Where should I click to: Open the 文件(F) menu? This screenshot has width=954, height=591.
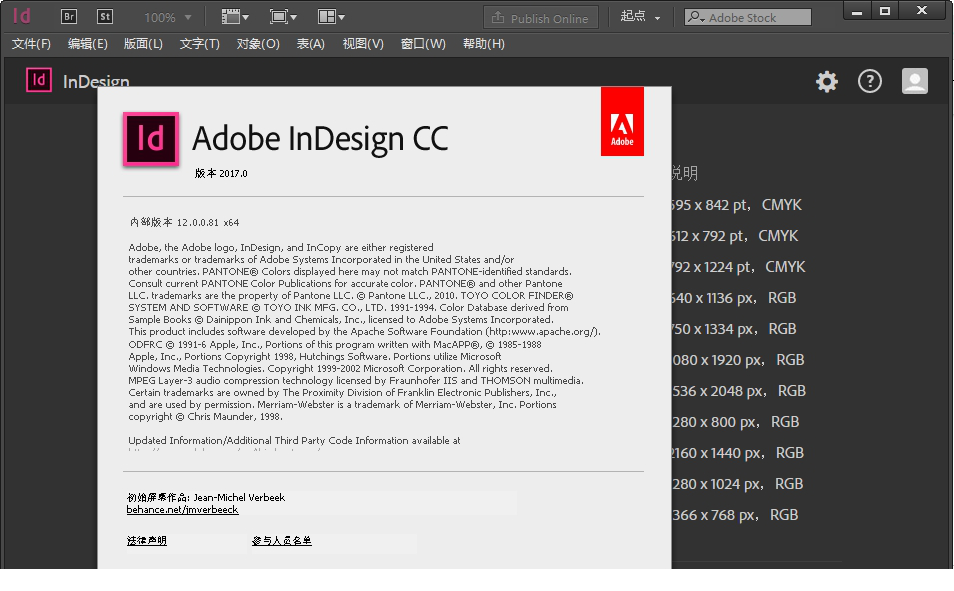point(31,44)
